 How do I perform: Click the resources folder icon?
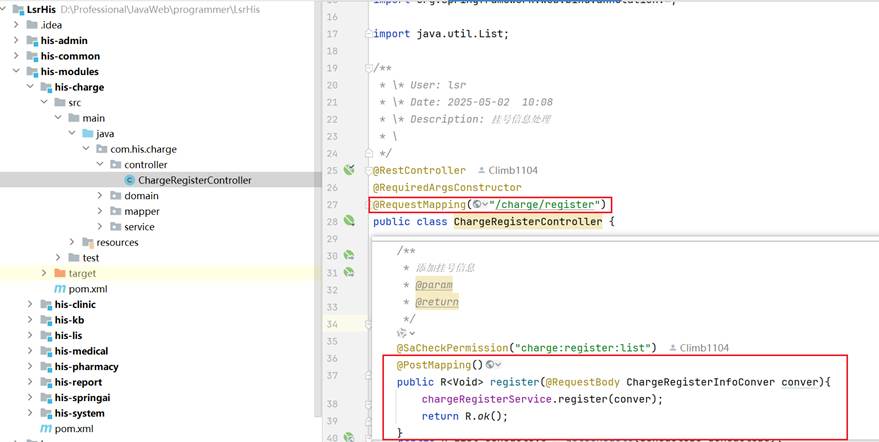(x=87, y=242)
